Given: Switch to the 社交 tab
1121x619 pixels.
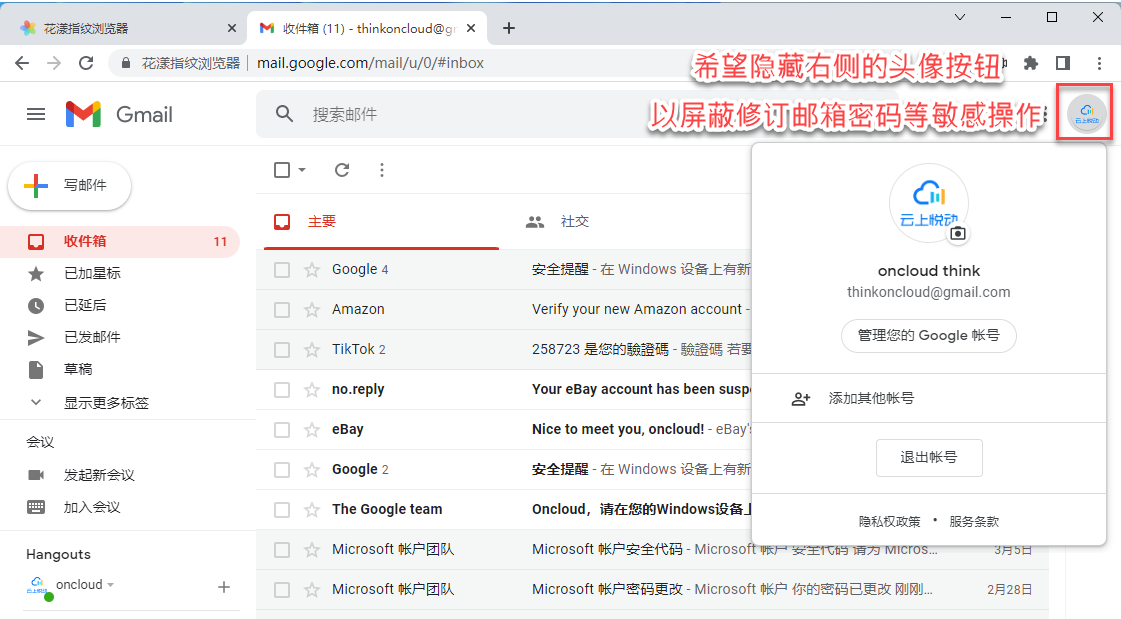Looking at the screenshot, I should click(x=557, y=222).
